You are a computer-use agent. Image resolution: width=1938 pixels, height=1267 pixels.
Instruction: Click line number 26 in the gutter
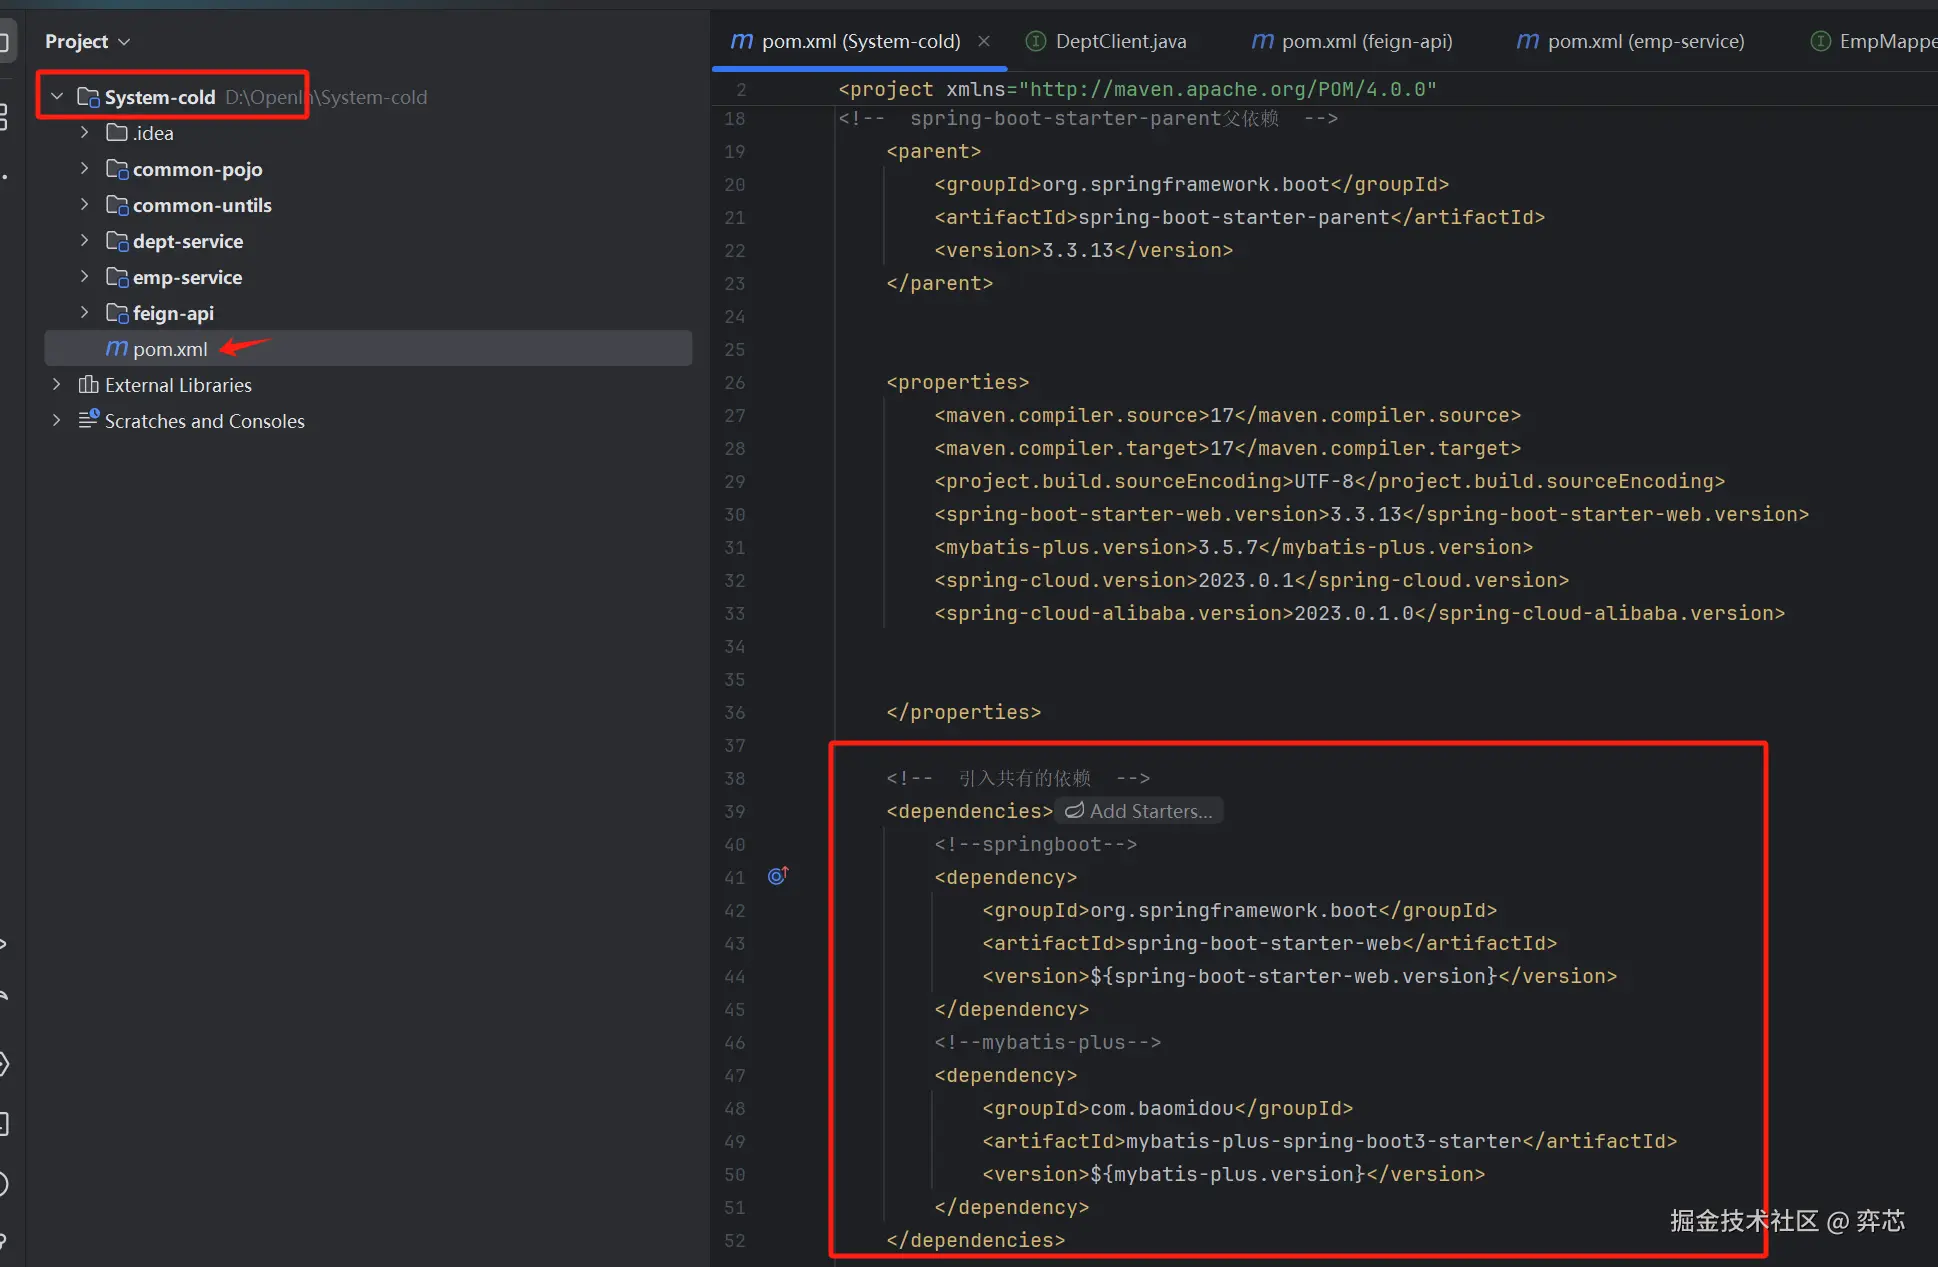(735, 382)
